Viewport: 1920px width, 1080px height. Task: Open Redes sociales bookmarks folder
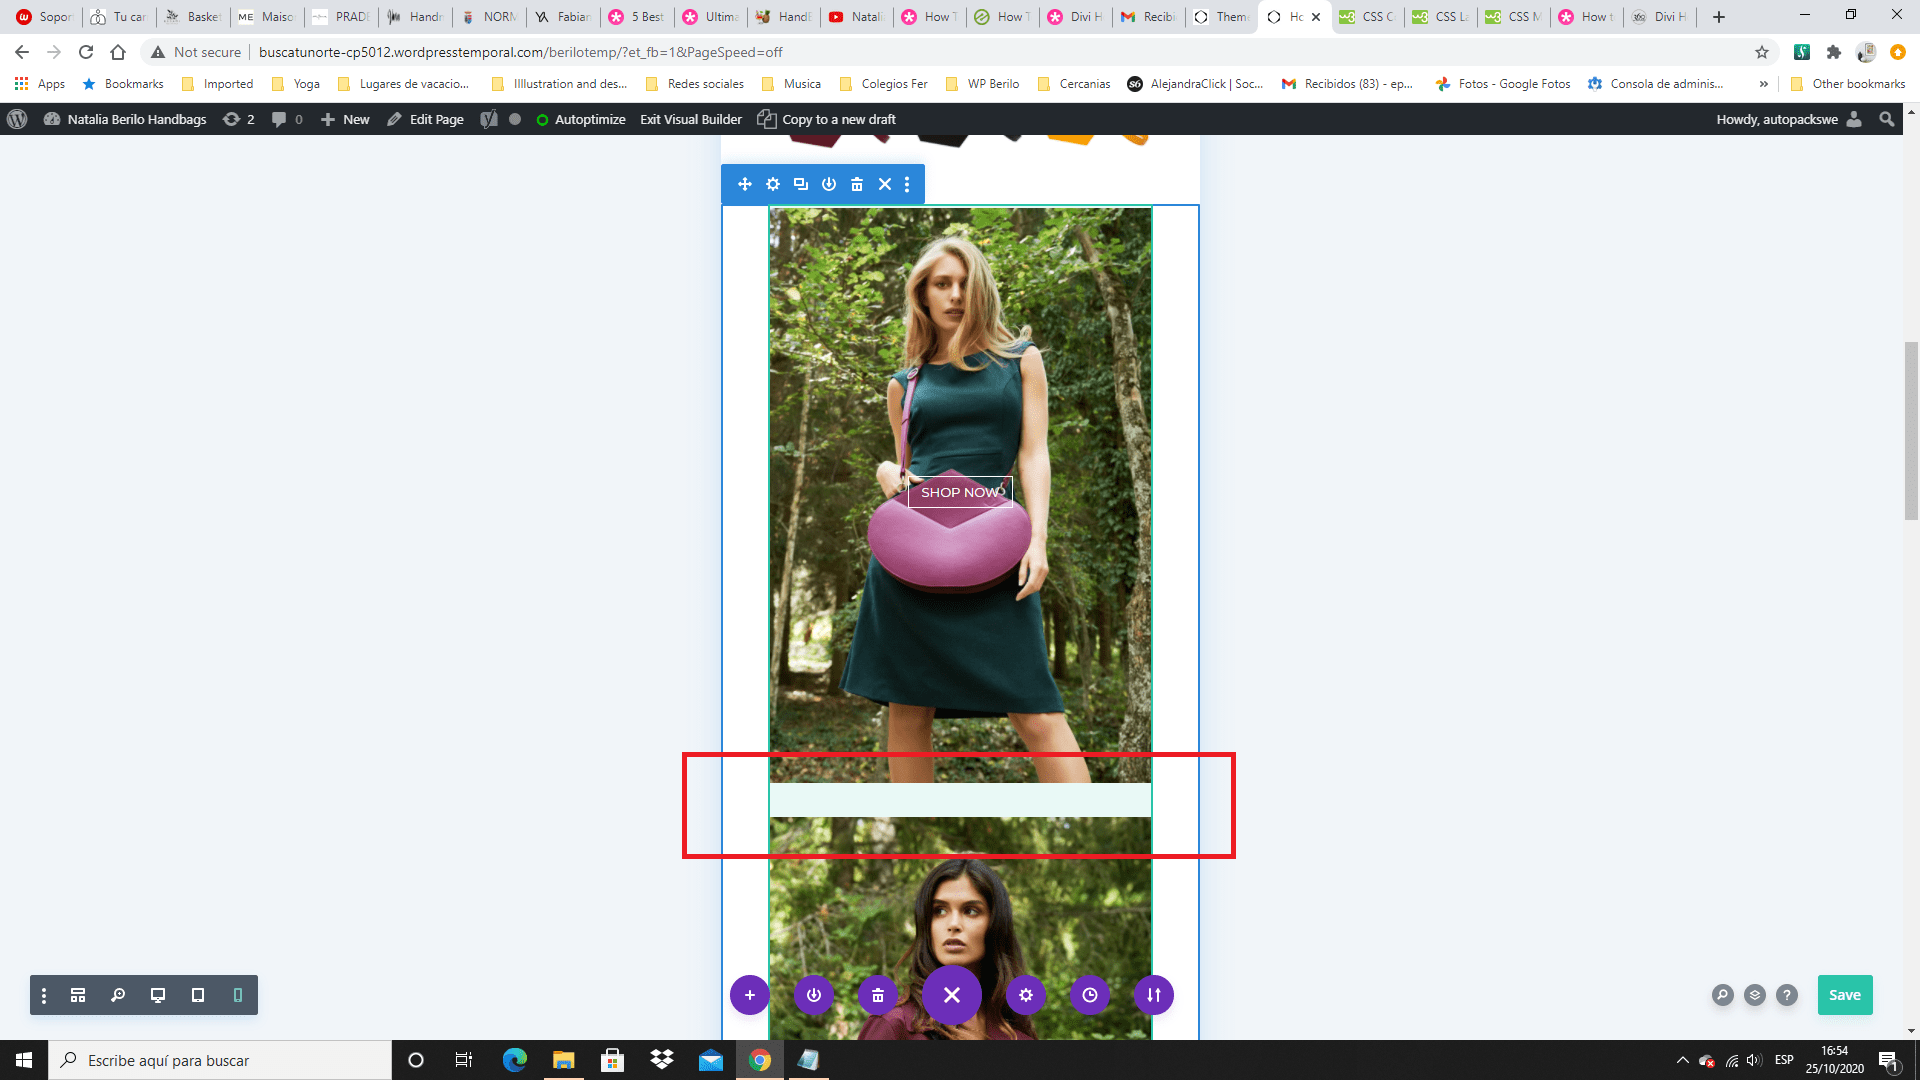click(695, 84)
